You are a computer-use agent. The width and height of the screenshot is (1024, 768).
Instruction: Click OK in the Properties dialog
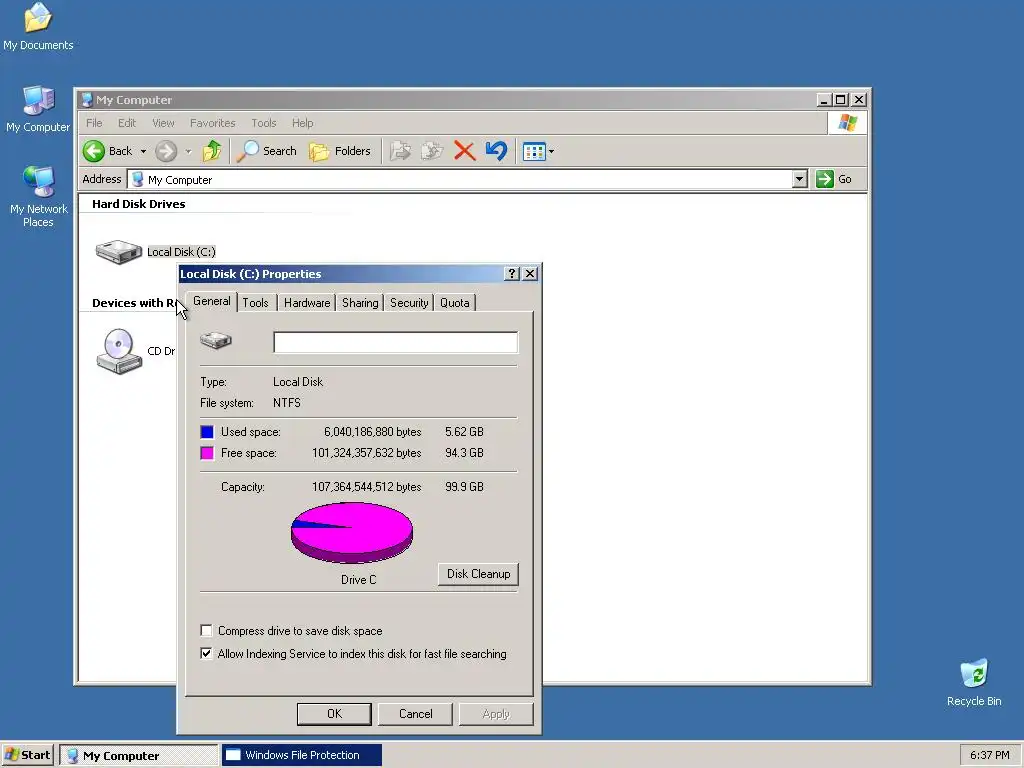(334, 714)
